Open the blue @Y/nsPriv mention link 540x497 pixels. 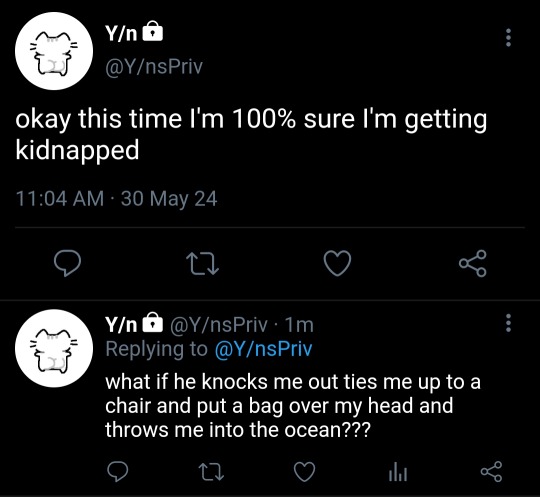click(263, 349)
